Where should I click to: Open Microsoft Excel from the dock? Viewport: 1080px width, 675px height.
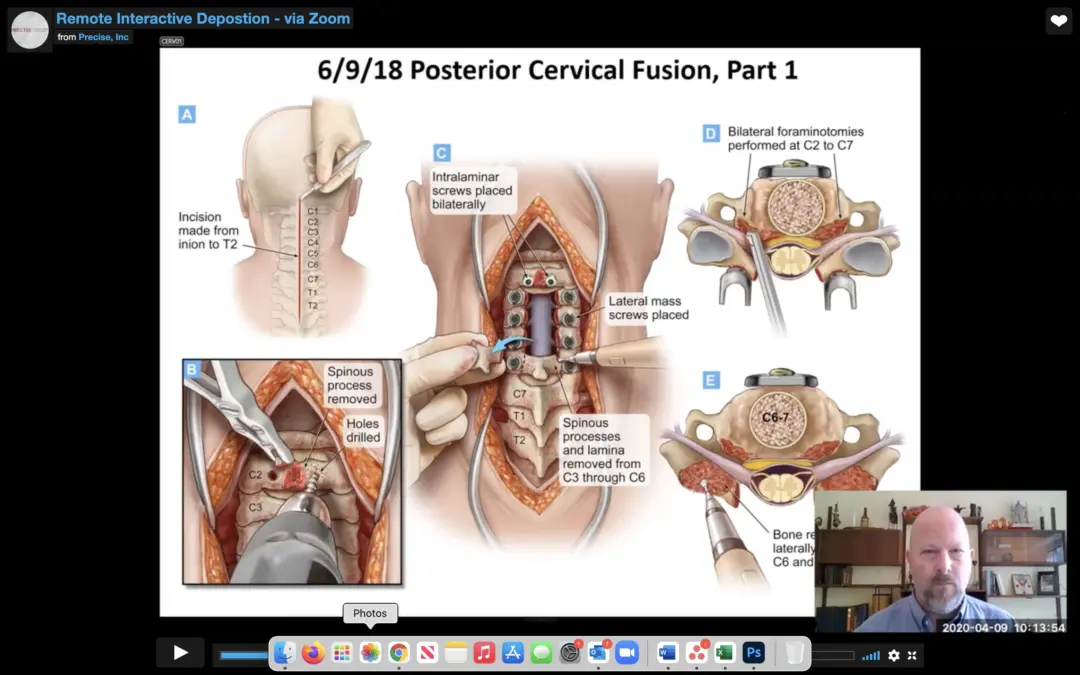[x=725, y=652]
